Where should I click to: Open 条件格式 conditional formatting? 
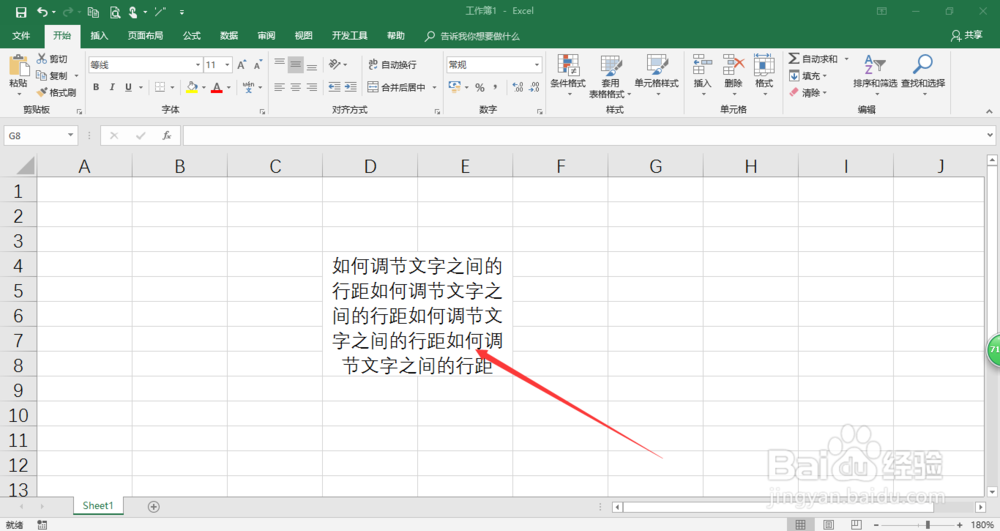[x=568, y=74]
